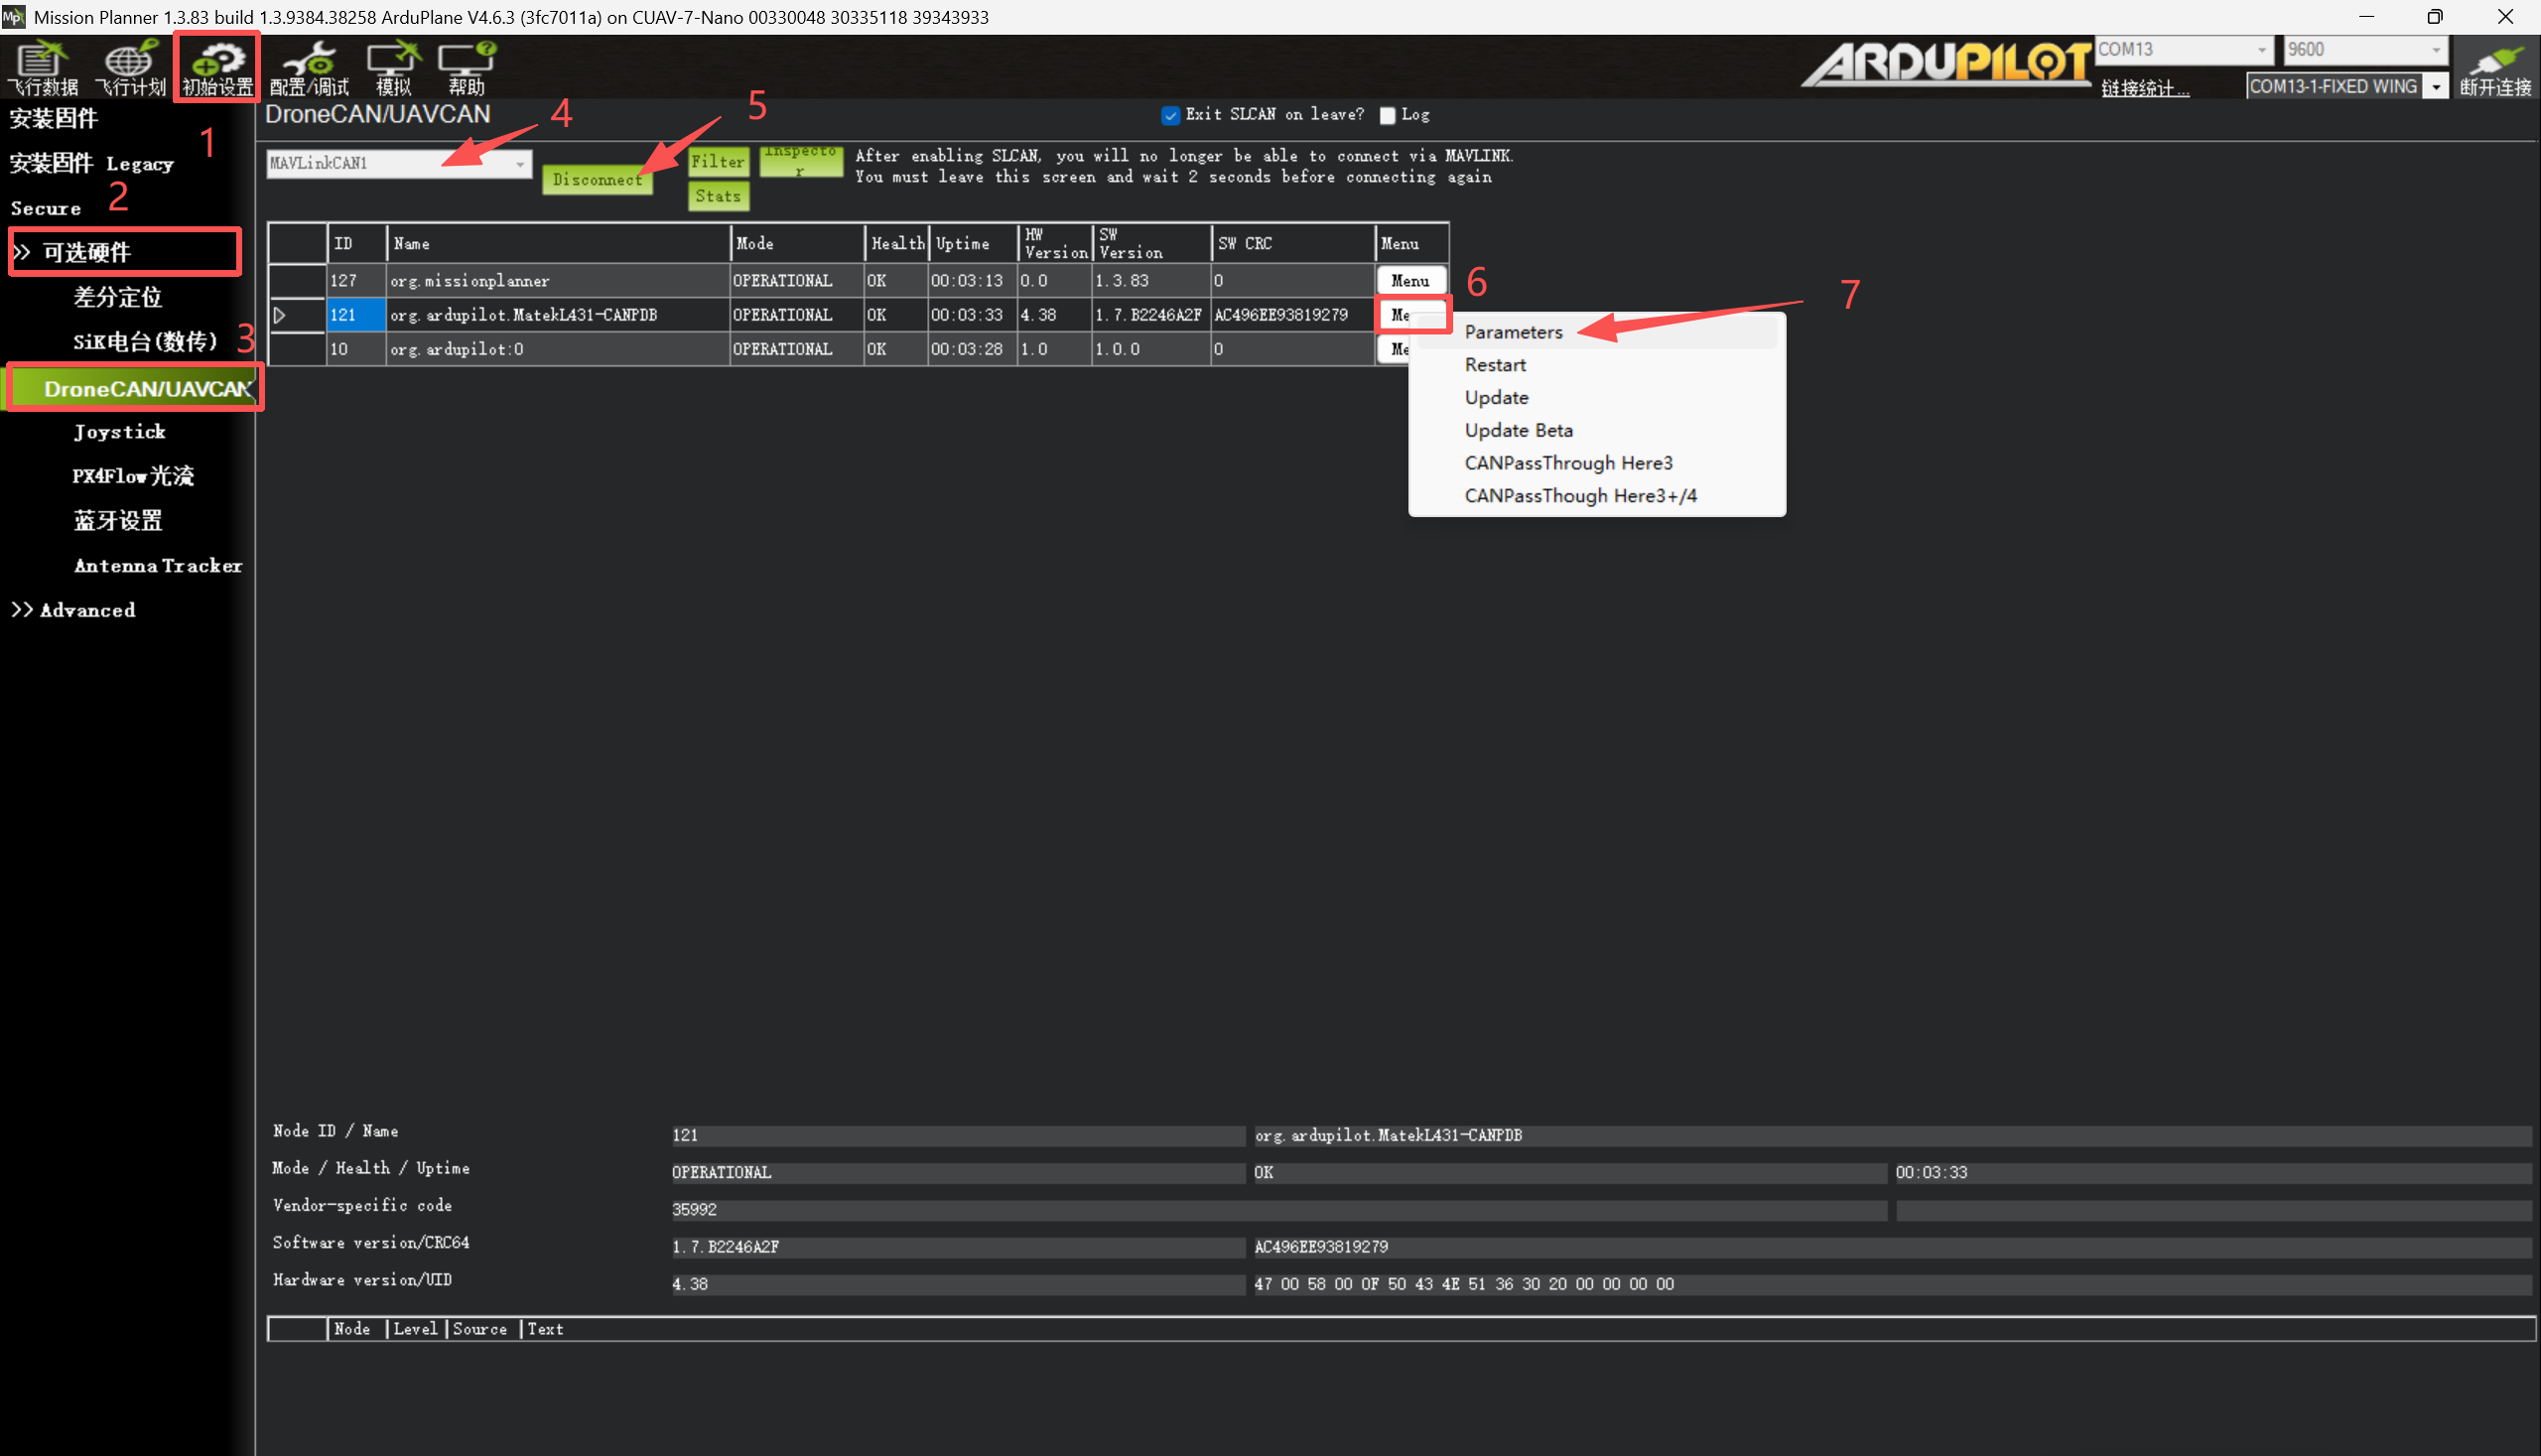Select the org.ardupilot:0 node row
2541x1456 pixels.
click(822, 349)
